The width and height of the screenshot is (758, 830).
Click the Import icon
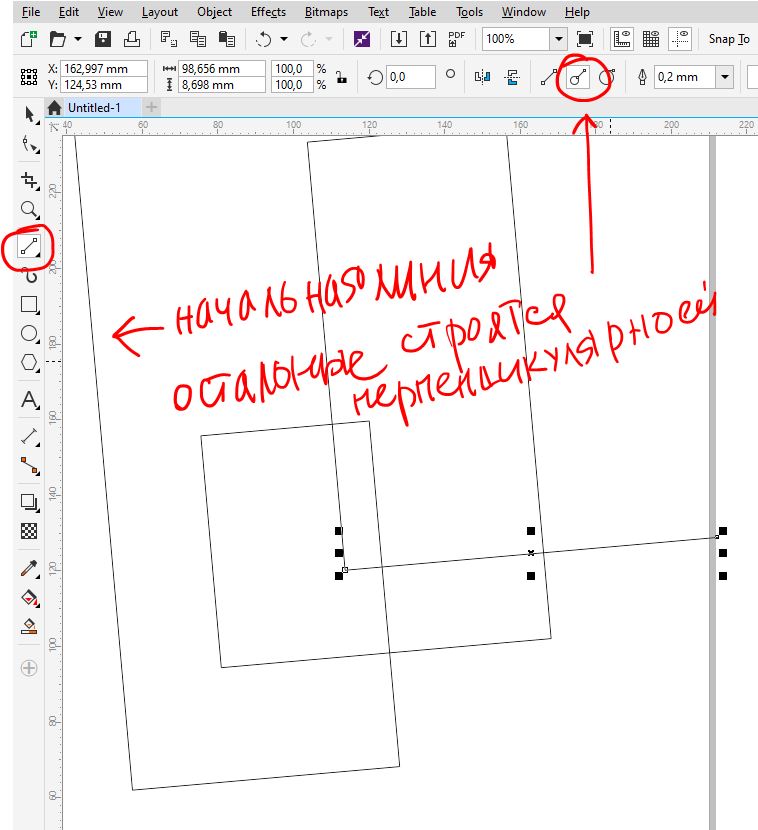click(399, 39)
